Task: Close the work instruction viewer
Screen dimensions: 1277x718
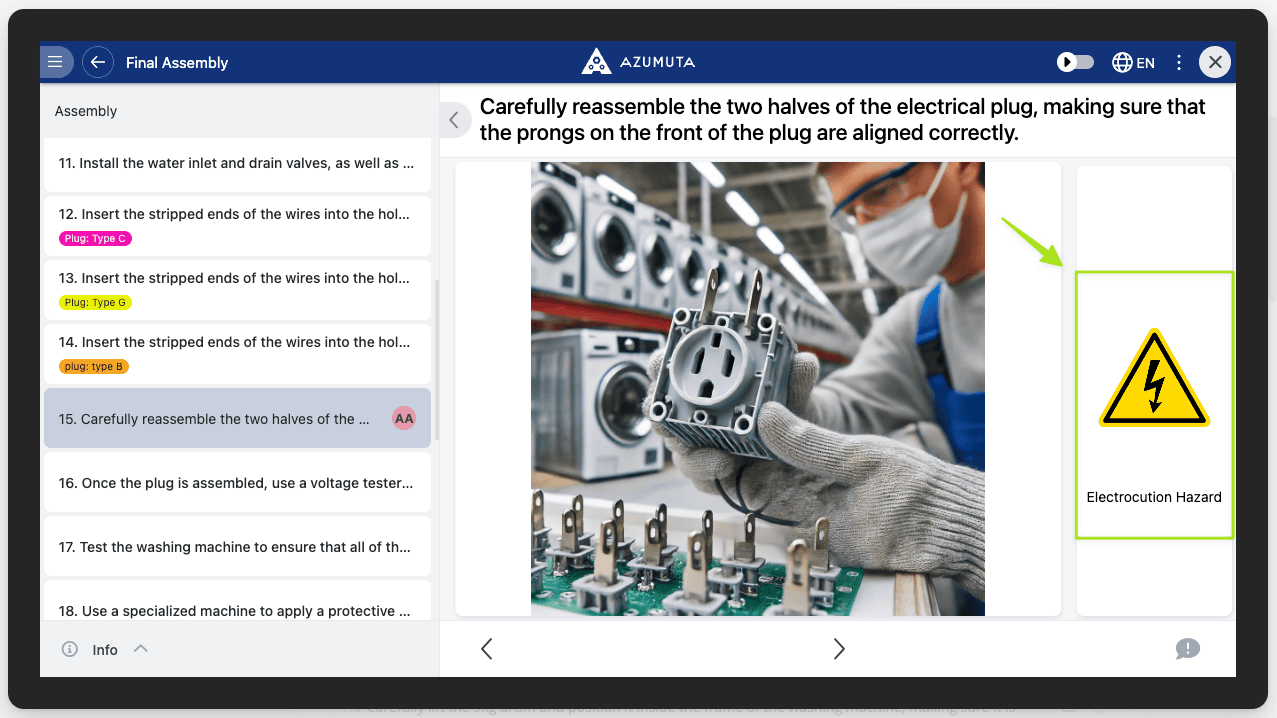Action: [1215, 62]
